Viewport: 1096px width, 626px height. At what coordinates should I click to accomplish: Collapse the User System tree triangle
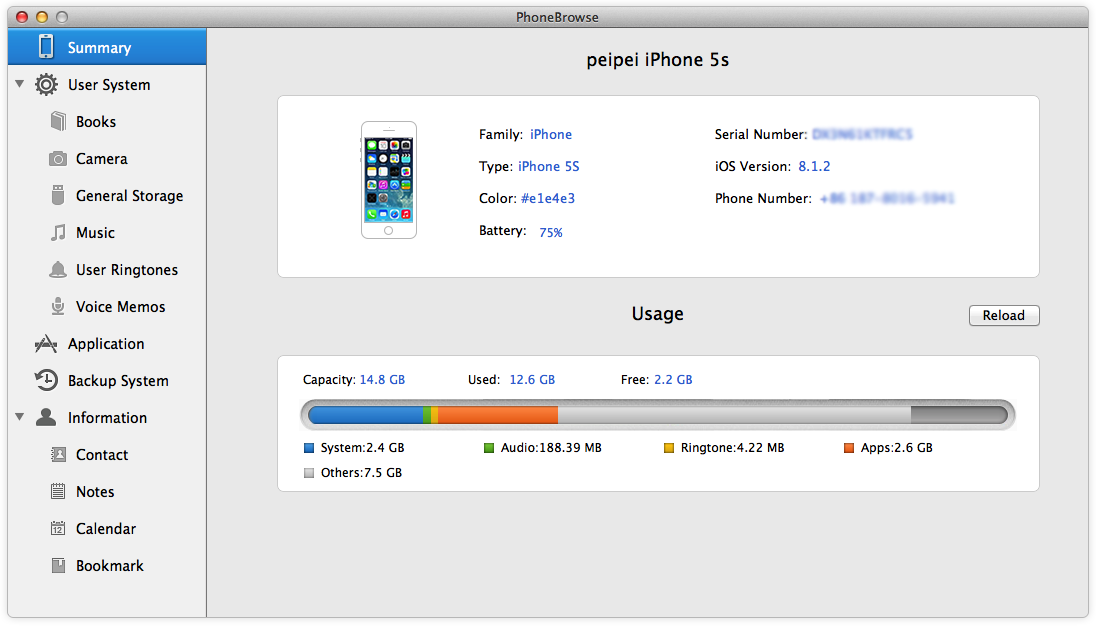20,84
